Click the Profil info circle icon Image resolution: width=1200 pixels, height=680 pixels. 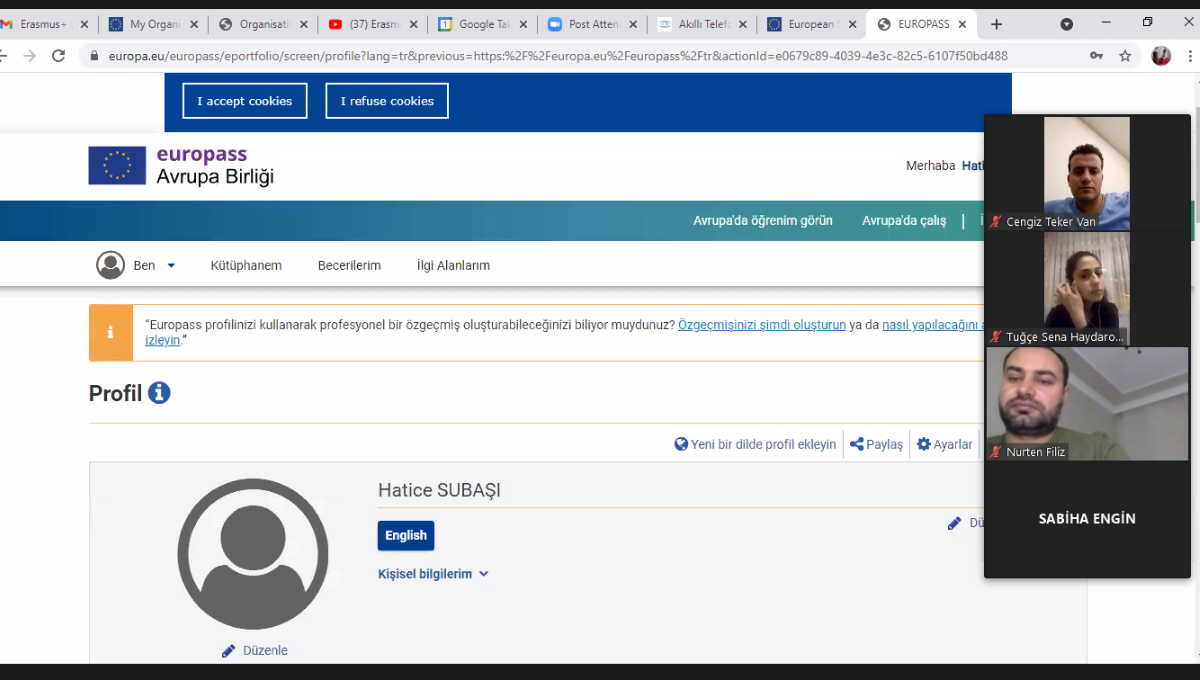click(159, 393)
